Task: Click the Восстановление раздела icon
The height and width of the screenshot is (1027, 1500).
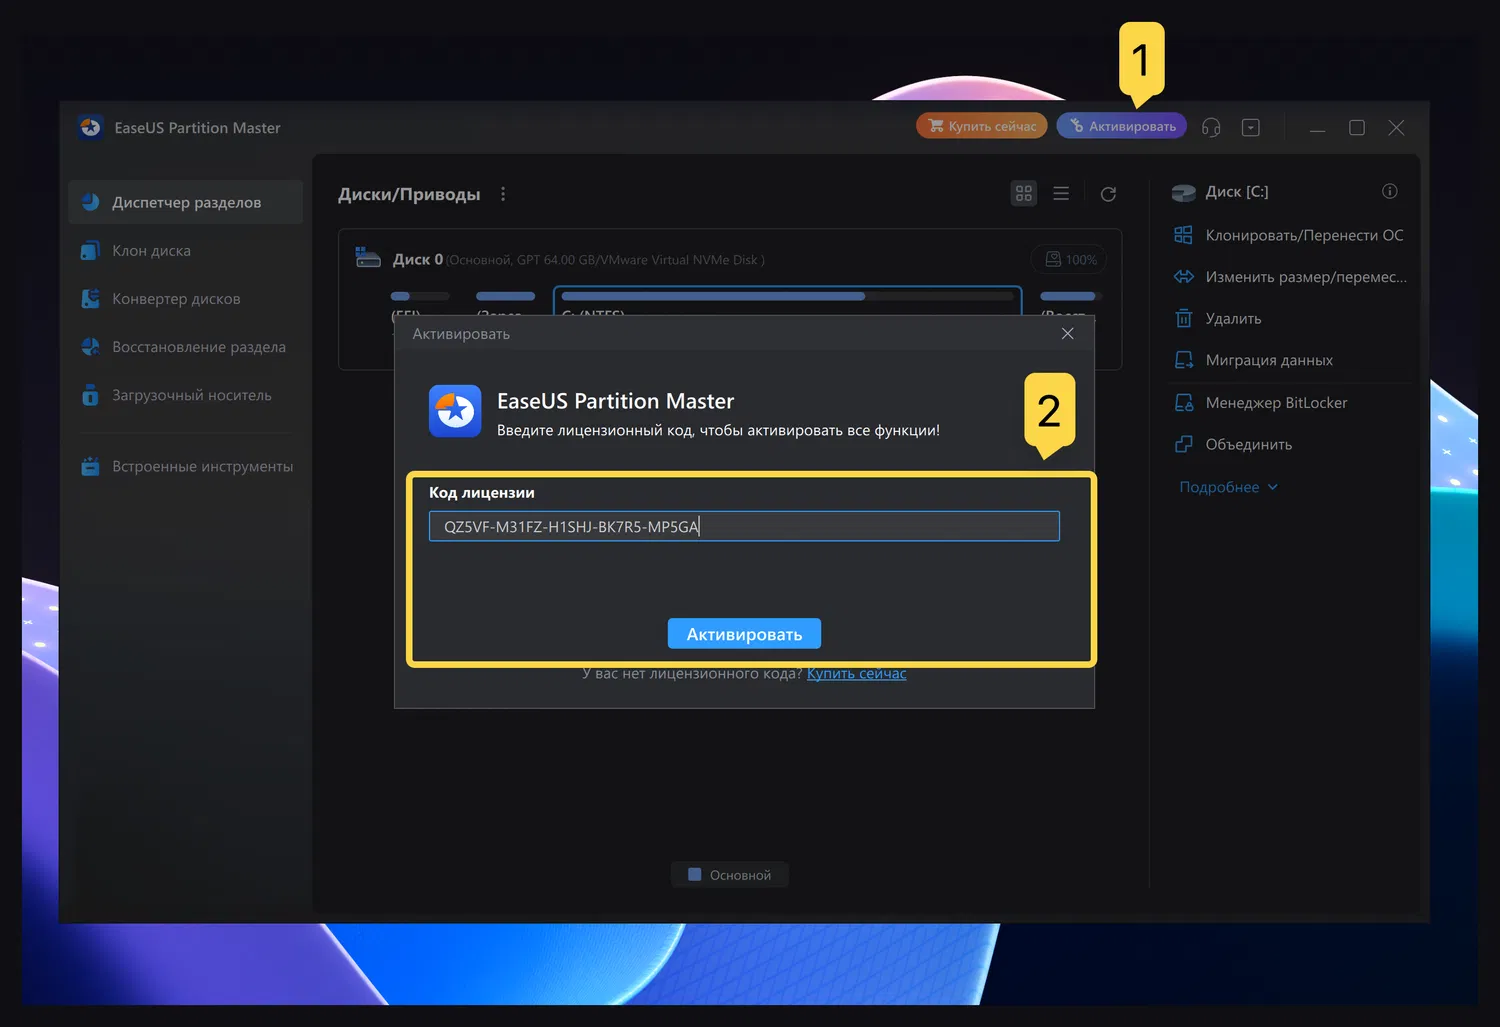Action: [90, 347]
